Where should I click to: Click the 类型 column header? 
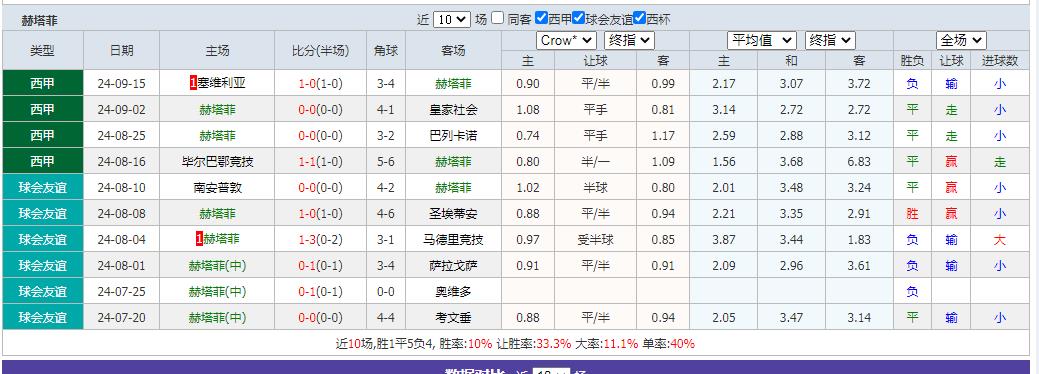[43, 50]
